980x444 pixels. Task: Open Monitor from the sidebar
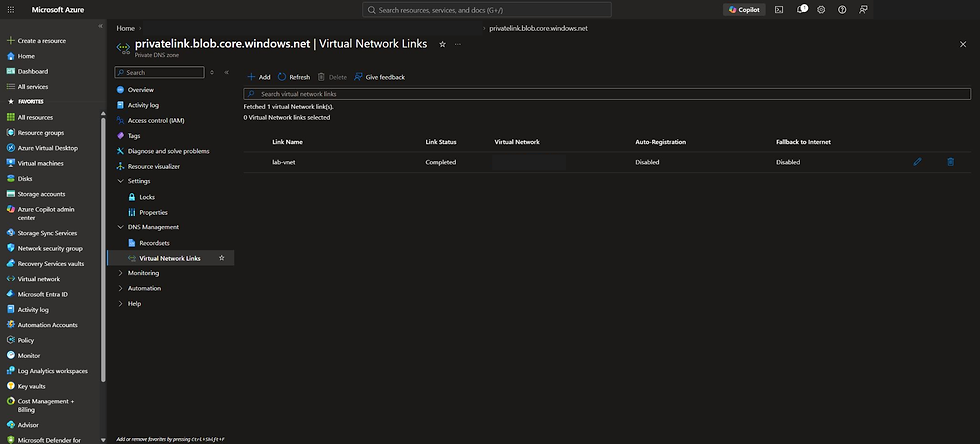pos(23,356)
